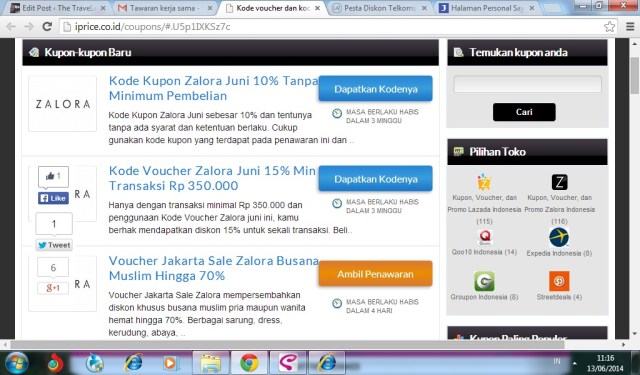Screen dimensions: 640x375
Task: Open the first Internet Explorer taskbar icon
Action: [133, 363]
